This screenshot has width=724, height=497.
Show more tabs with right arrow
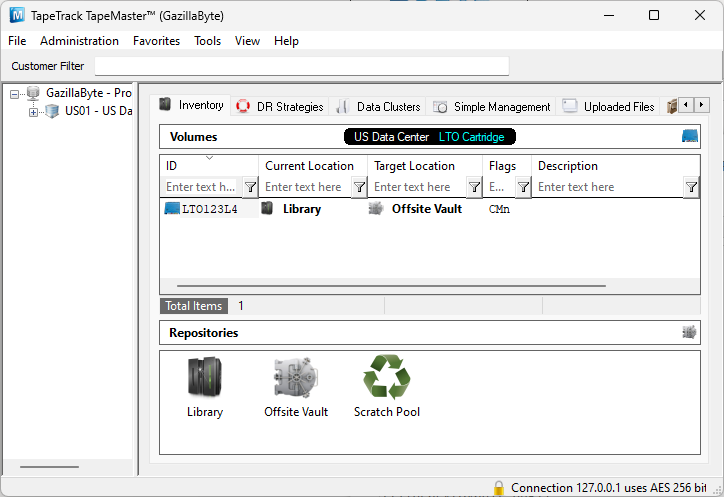(x=701, y=105)
